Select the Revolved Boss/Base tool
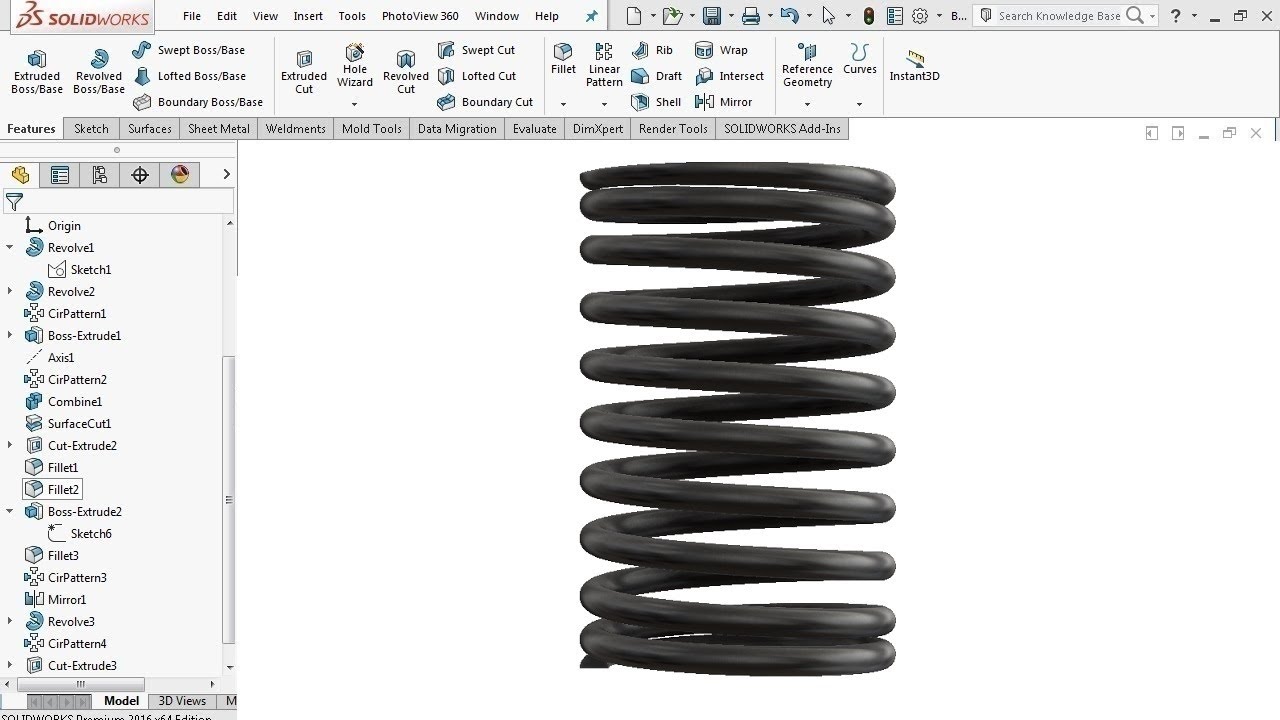 pyautogui.click(x=98, y=71)
